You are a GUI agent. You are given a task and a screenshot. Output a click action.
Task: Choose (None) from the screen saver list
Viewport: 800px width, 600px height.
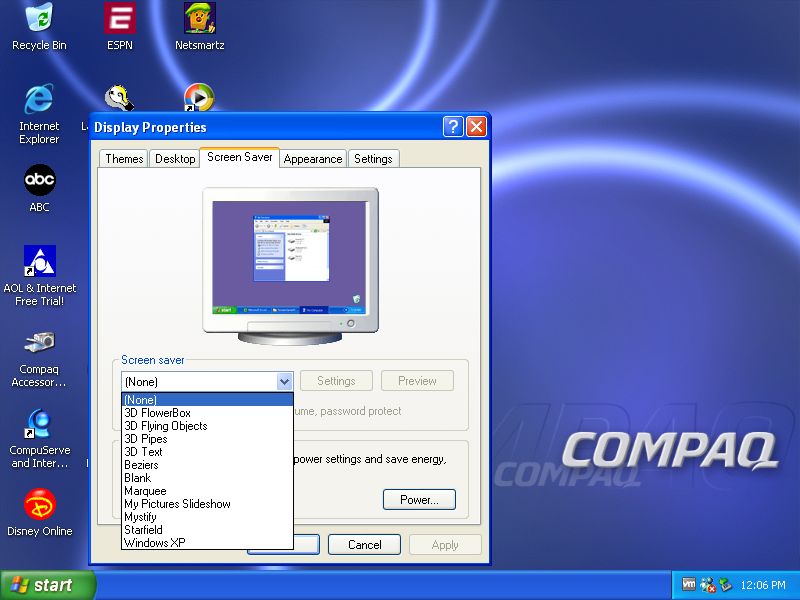tap(207, 400)
